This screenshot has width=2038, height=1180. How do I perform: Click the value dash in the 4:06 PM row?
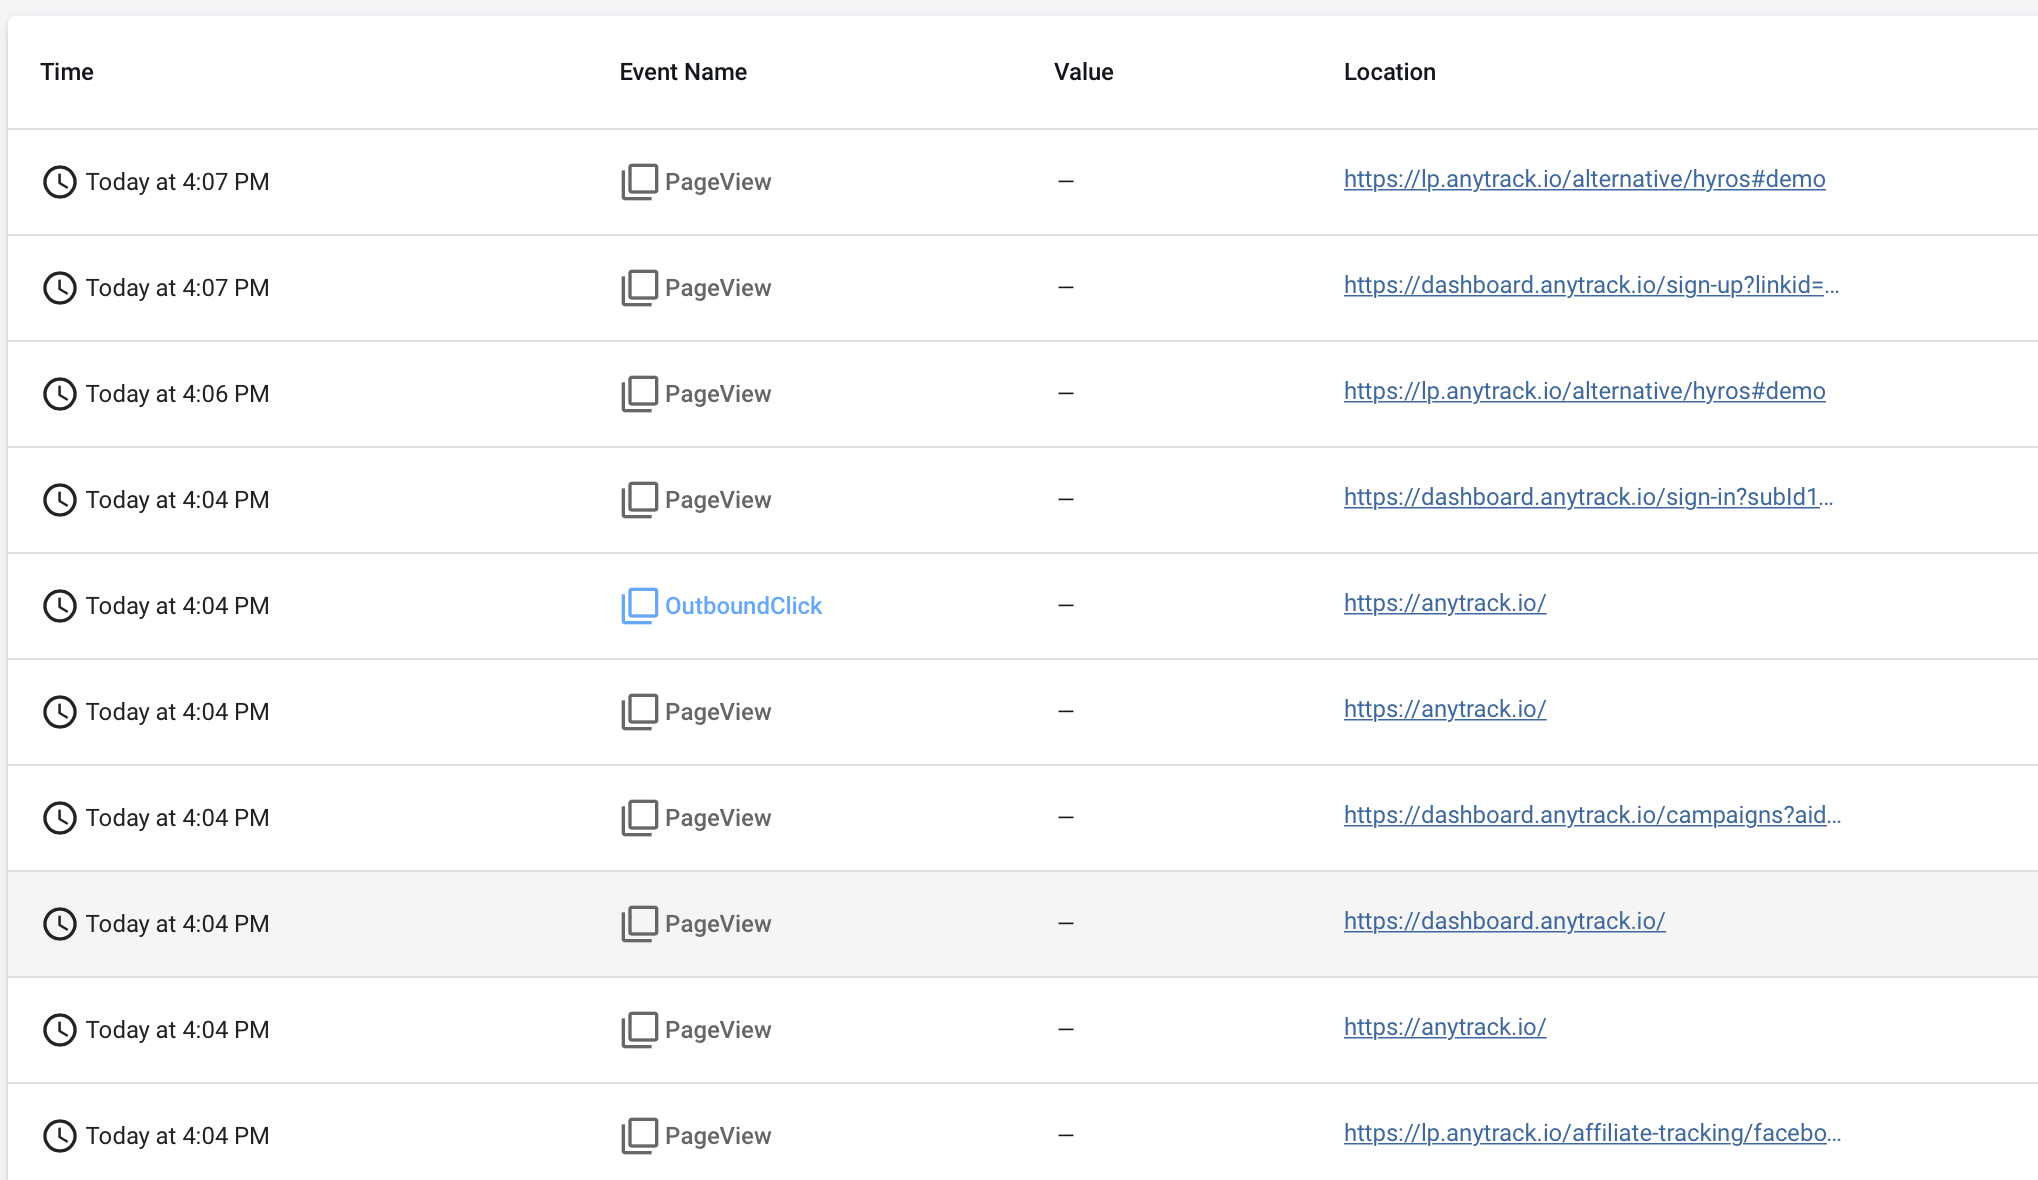tap(1066, 393)
